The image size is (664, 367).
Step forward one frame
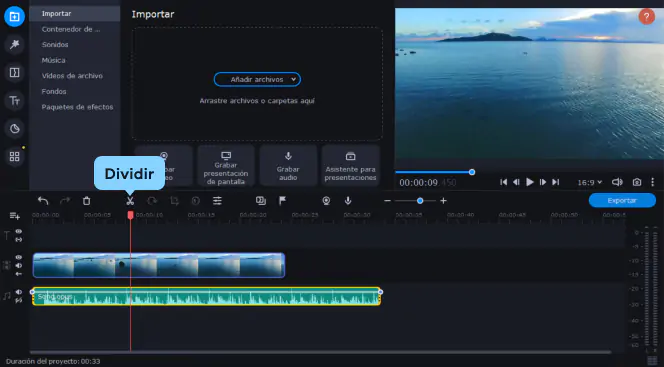tap(543, 182)
